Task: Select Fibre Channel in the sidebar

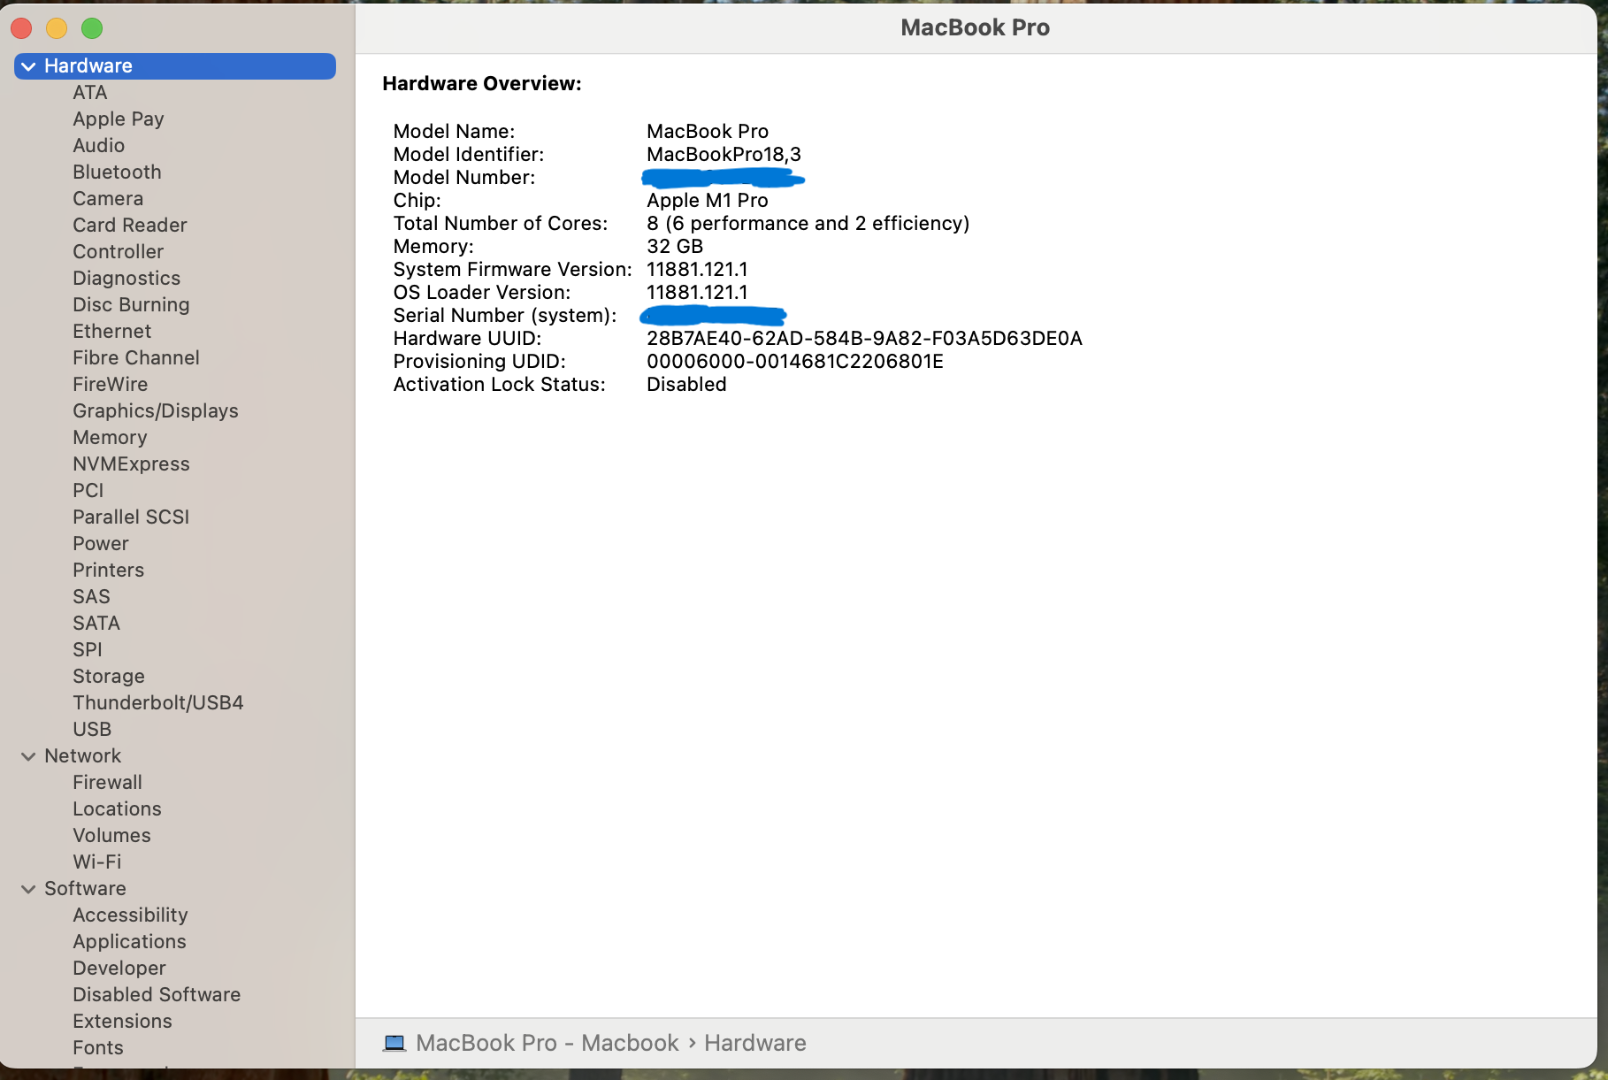Action: pos(136,357)
